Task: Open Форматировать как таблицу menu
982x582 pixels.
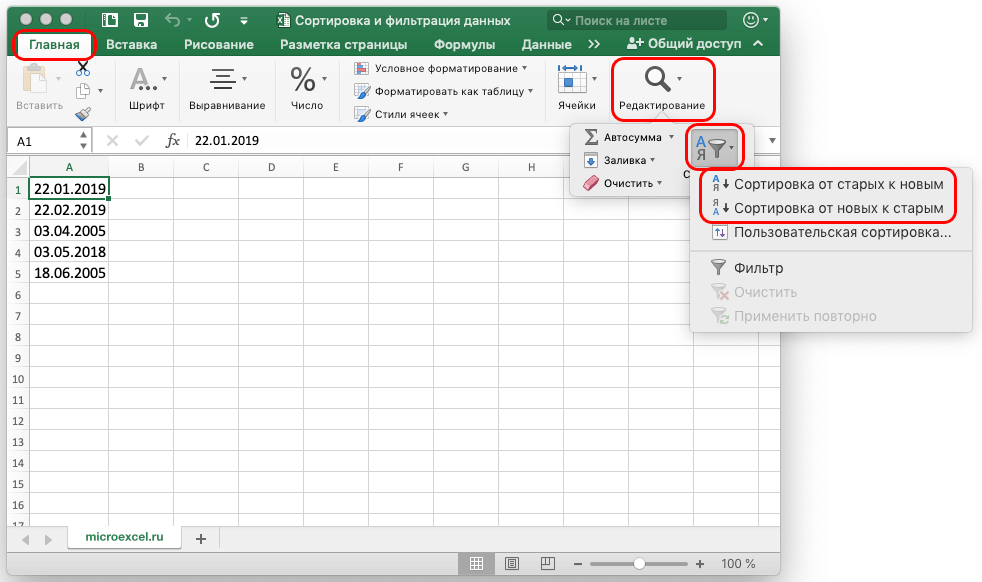Action: click(x=443, y=91)
